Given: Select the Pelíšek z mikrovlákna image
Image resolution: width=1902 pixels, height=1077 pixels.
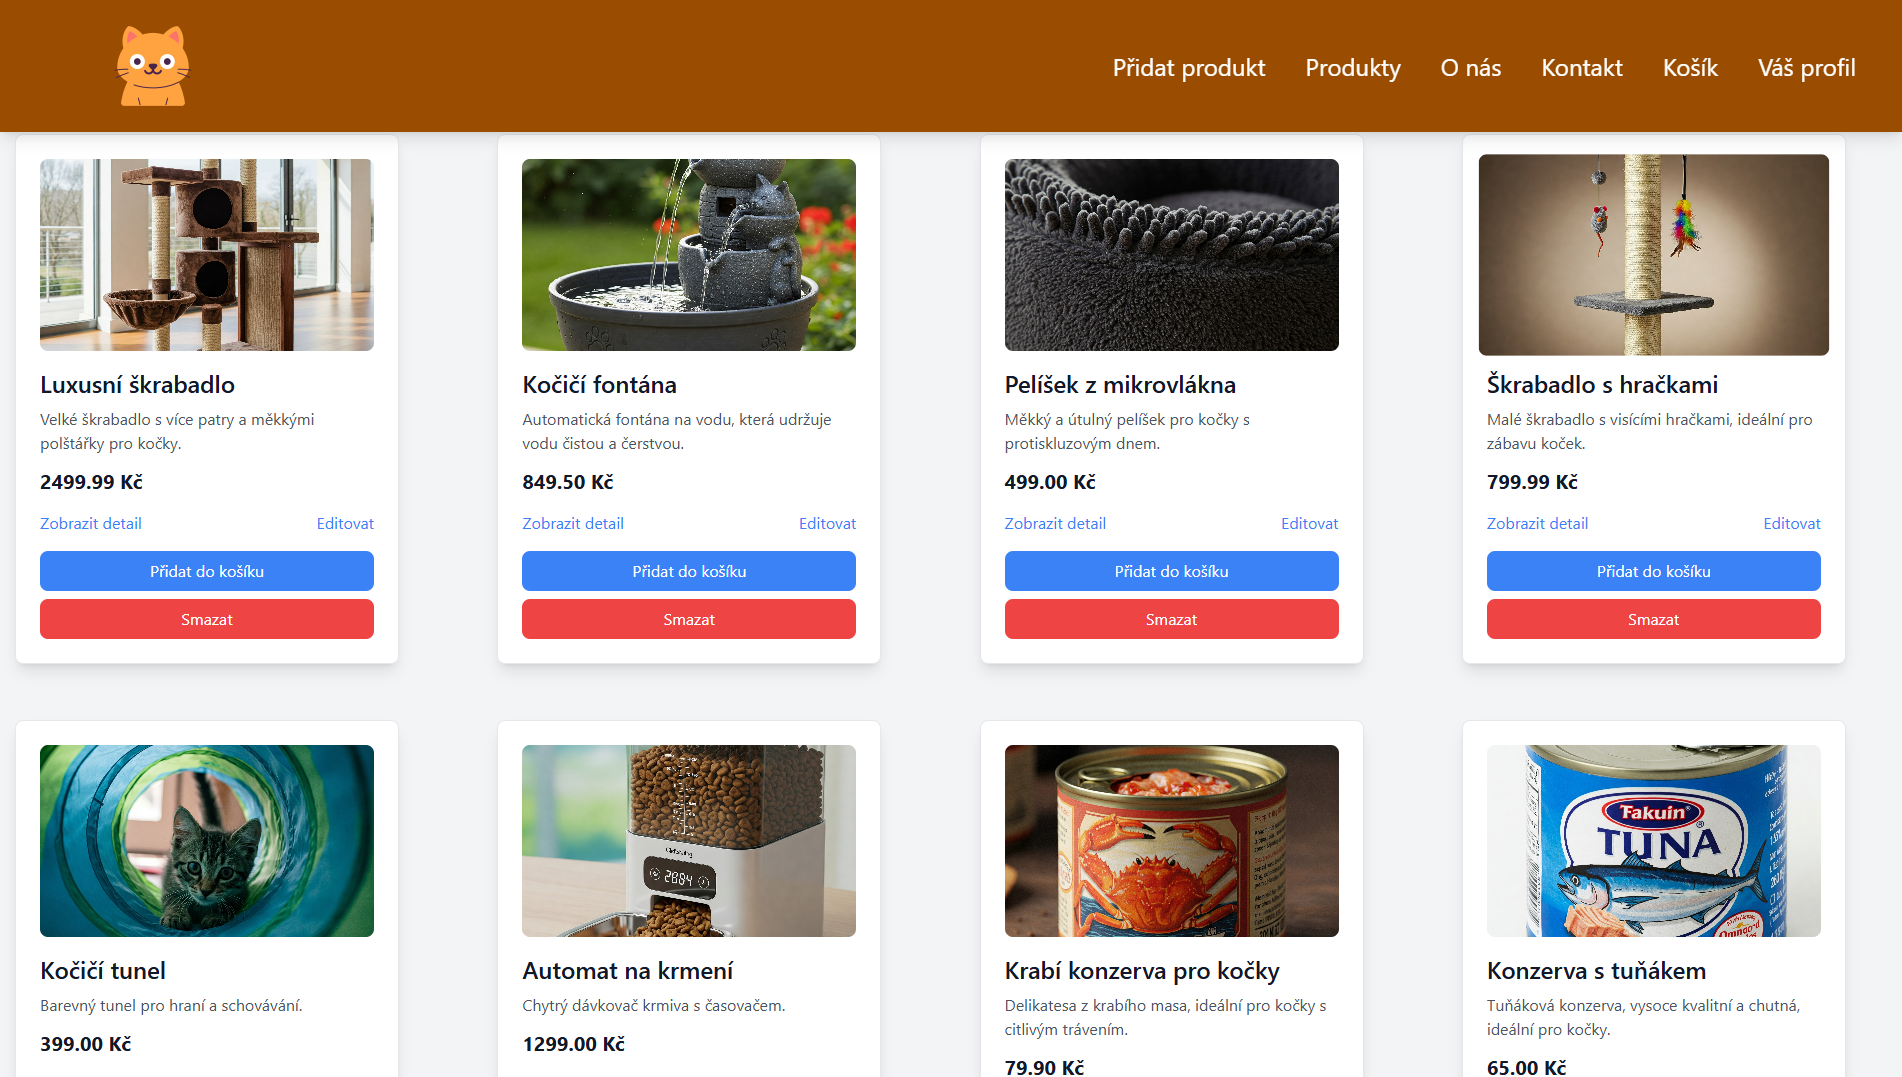Looking at the screenshot, I should pos(1171,255).
